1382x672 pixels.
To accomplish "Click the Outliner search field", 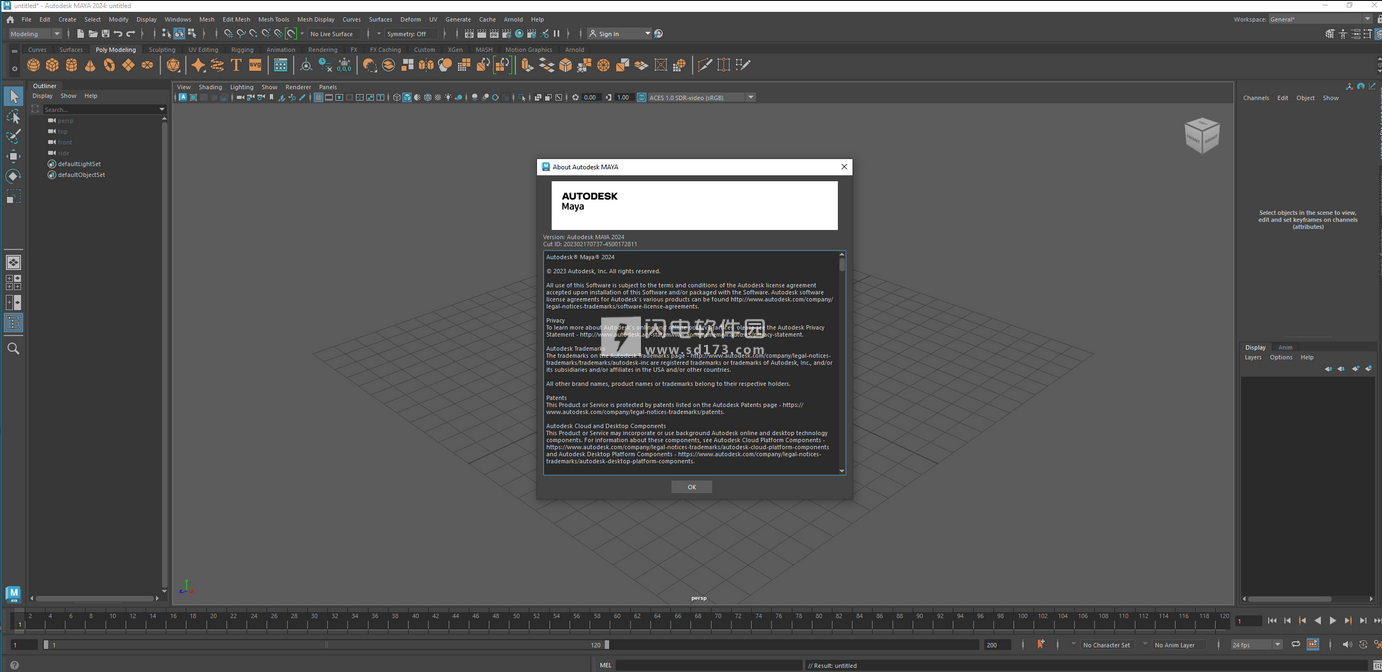I will (100, 109).
